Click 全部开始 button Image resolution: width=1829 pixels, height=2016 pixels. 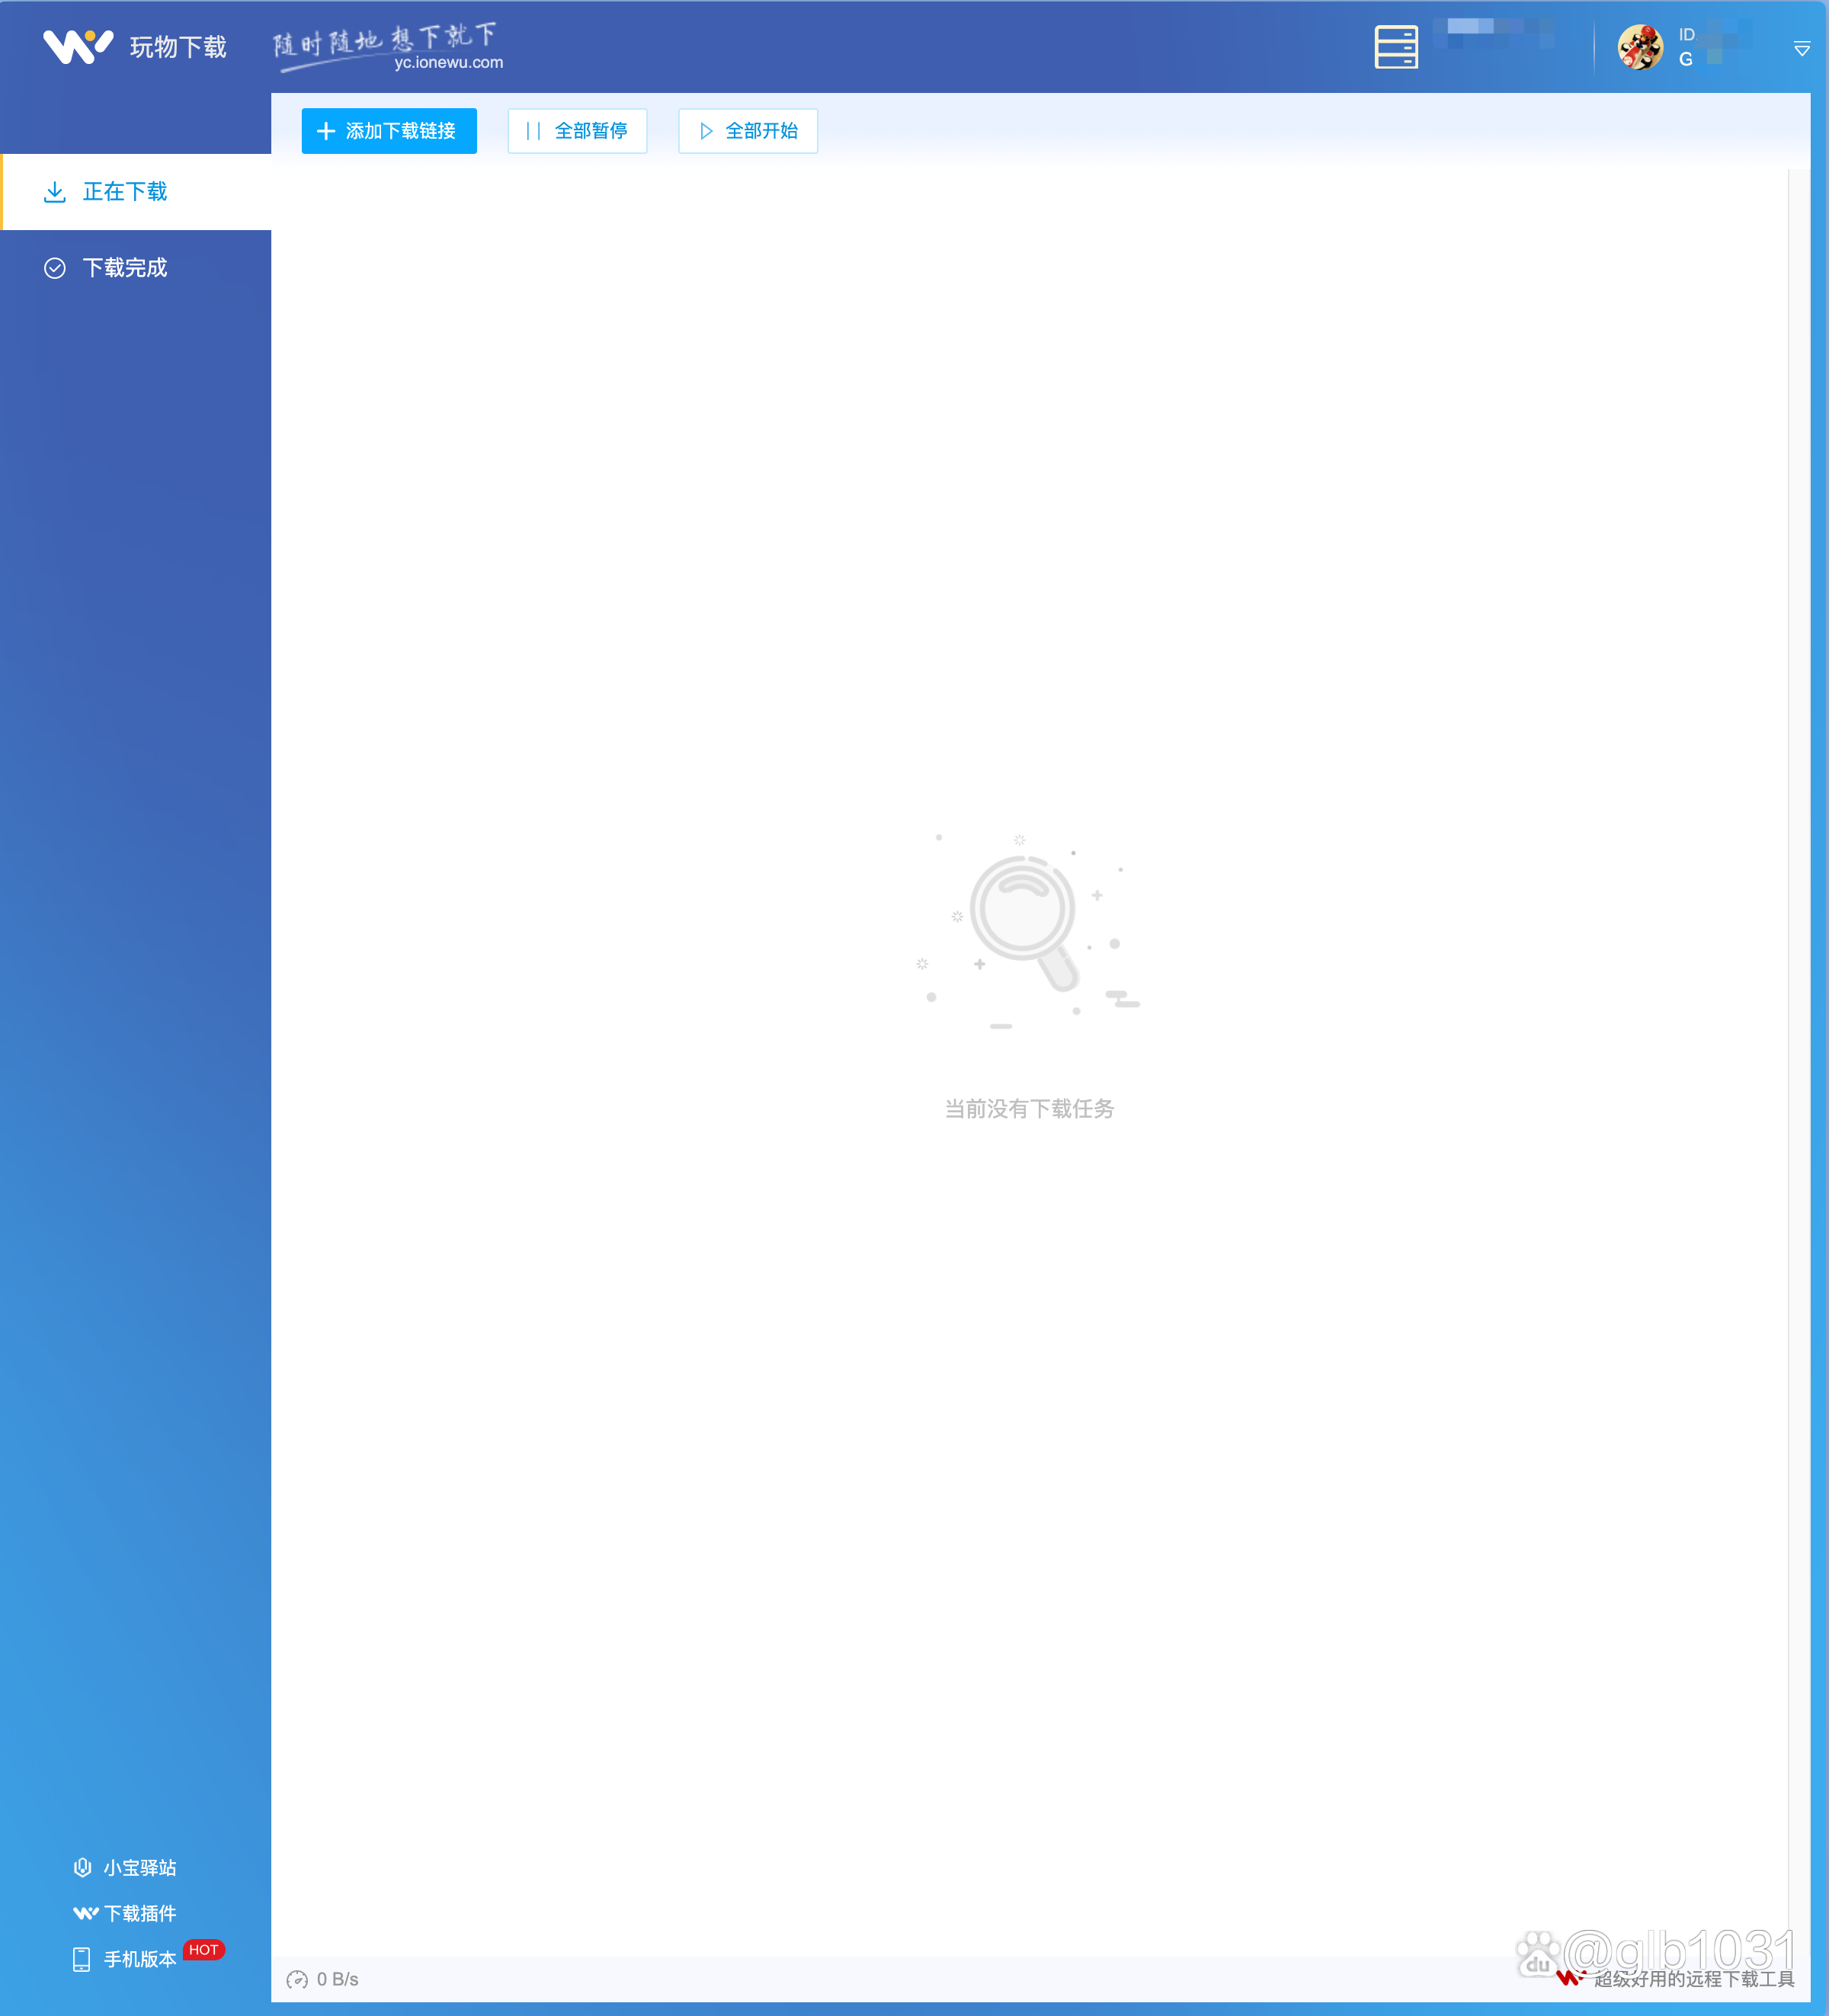[747, 131]
